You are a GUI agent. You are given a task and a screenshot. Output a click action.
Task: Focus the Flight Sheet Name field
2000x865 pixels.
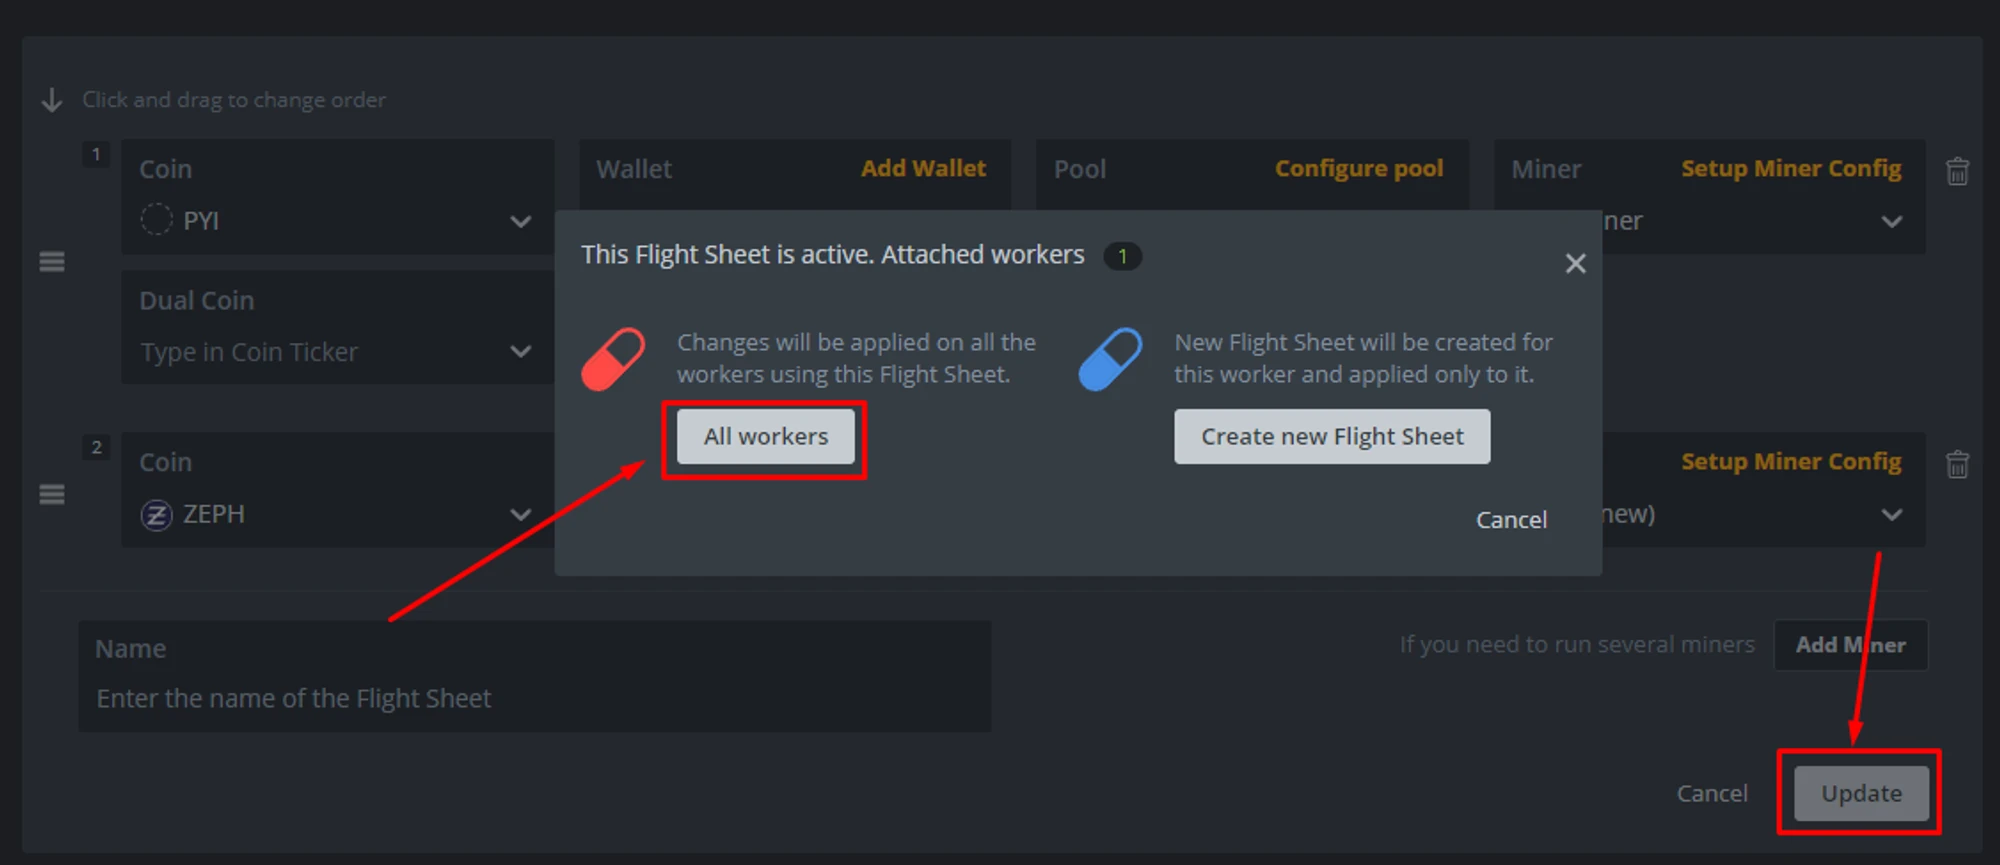(535, 698)
